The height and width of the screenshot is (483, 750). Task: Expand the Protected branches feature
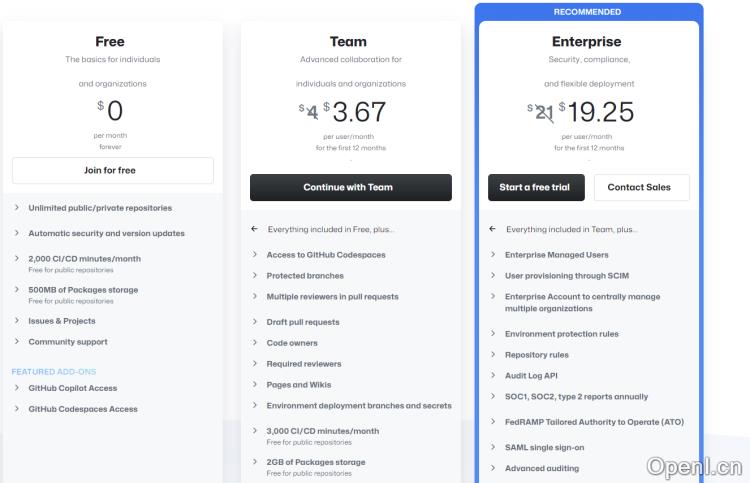[x=305, y=276]
